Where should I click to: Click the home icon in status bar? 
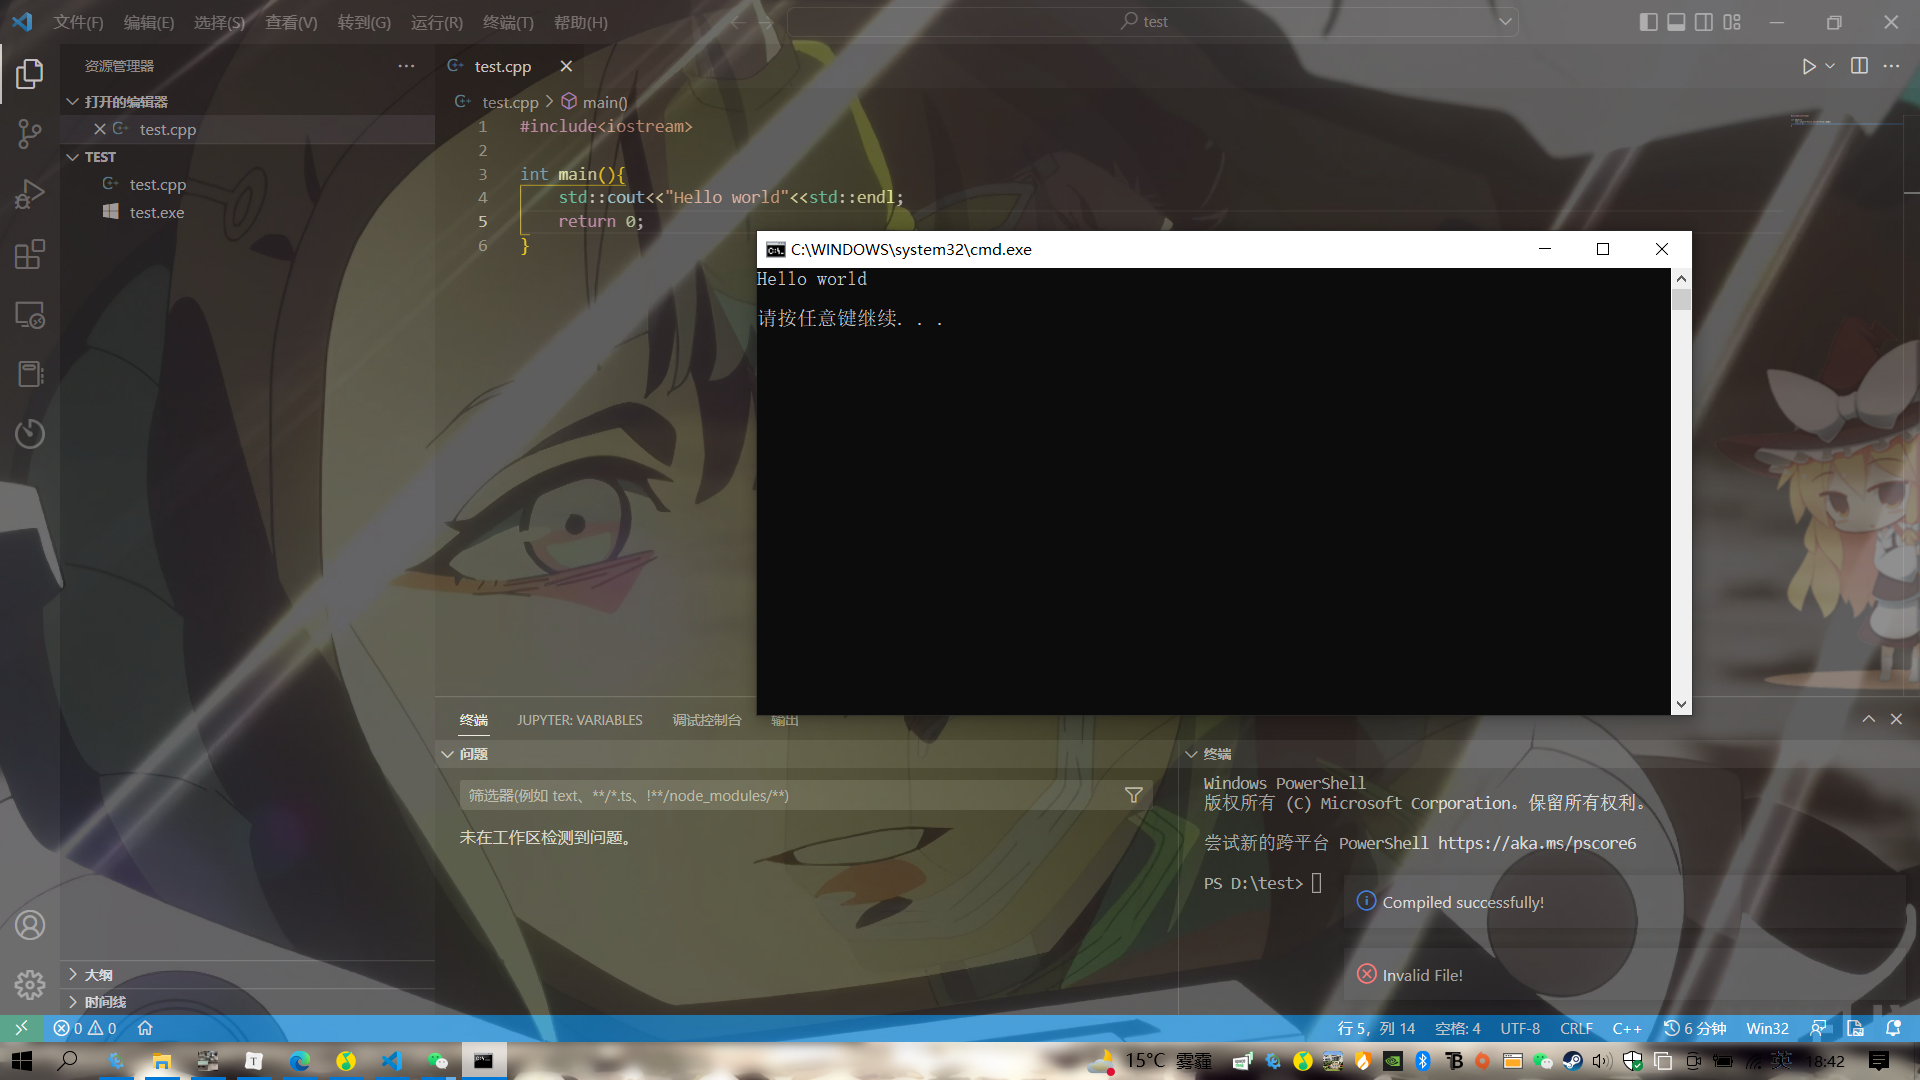[x=145, y=1028]
